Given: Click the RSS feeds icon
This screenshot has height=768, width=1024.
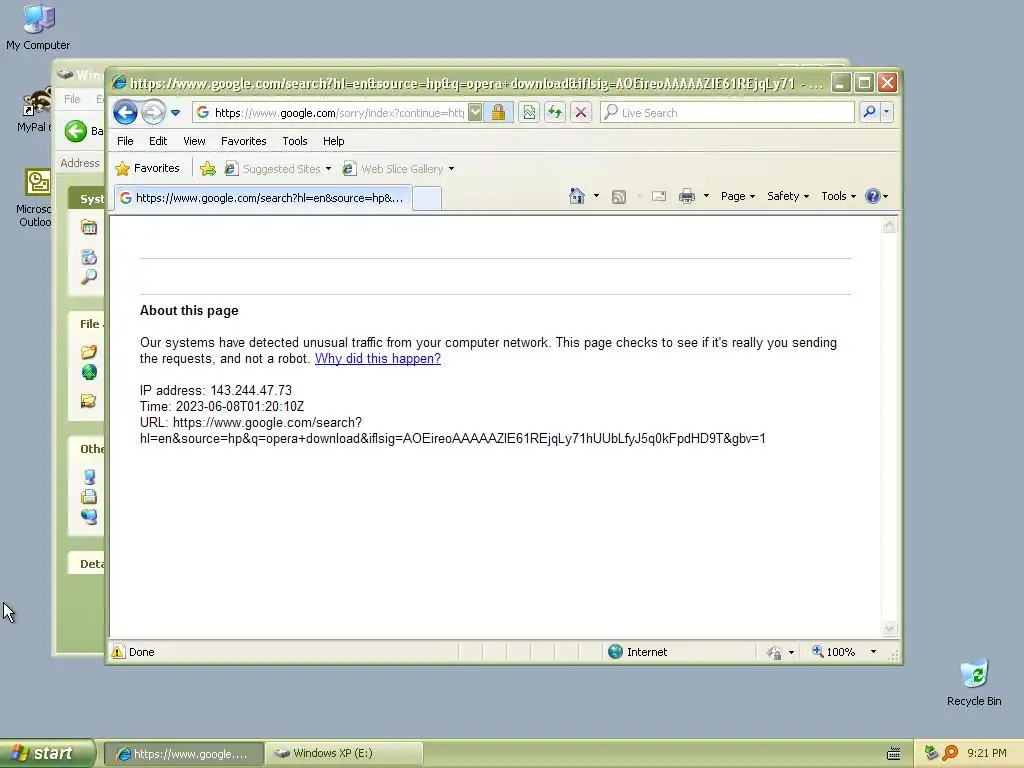Looking at the screenshot, I should coord(618,196).
